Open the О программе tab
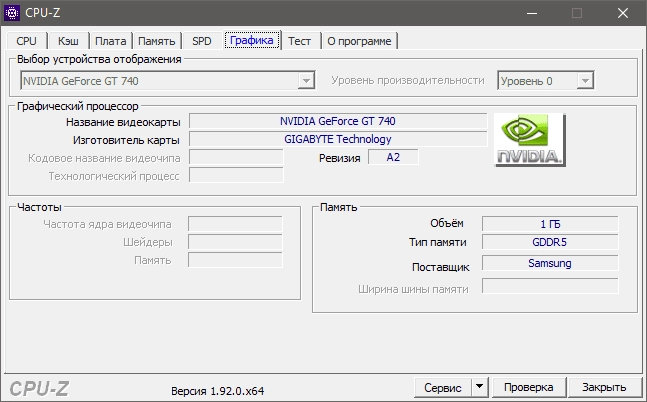 tap(359, 41)
